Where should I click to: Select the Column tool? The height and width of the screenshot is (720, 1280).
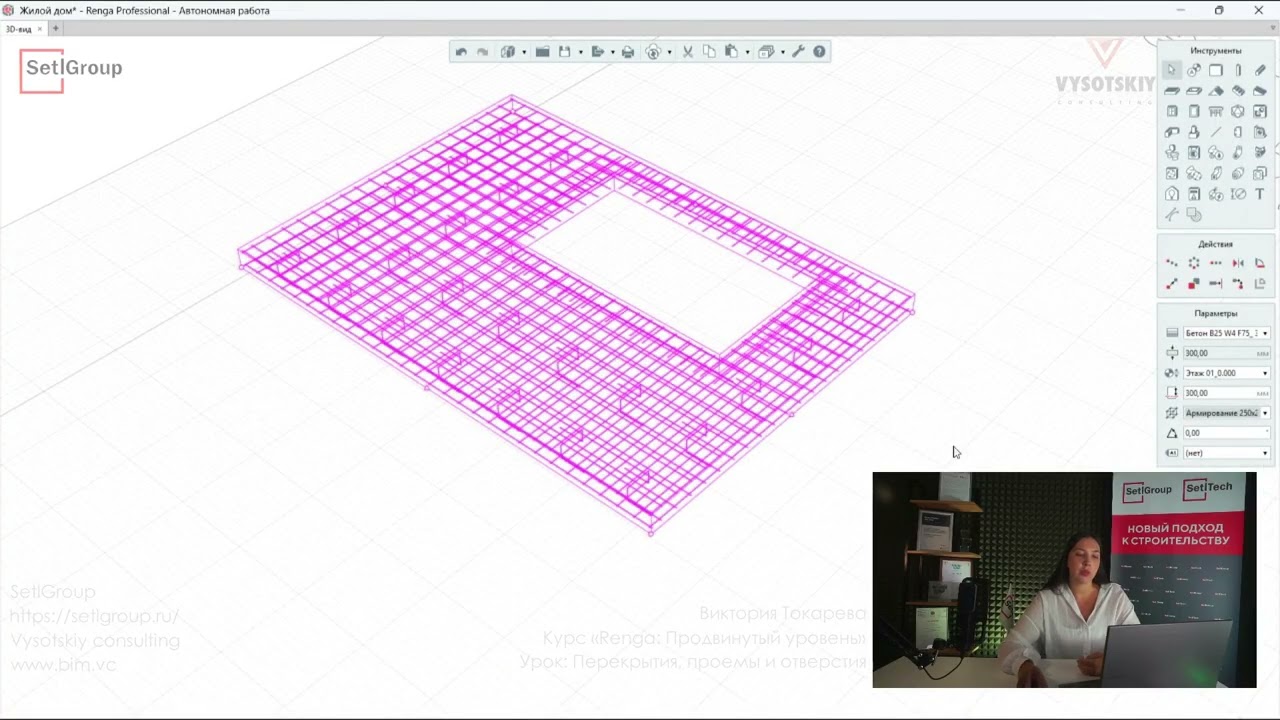coord(1238,70)
